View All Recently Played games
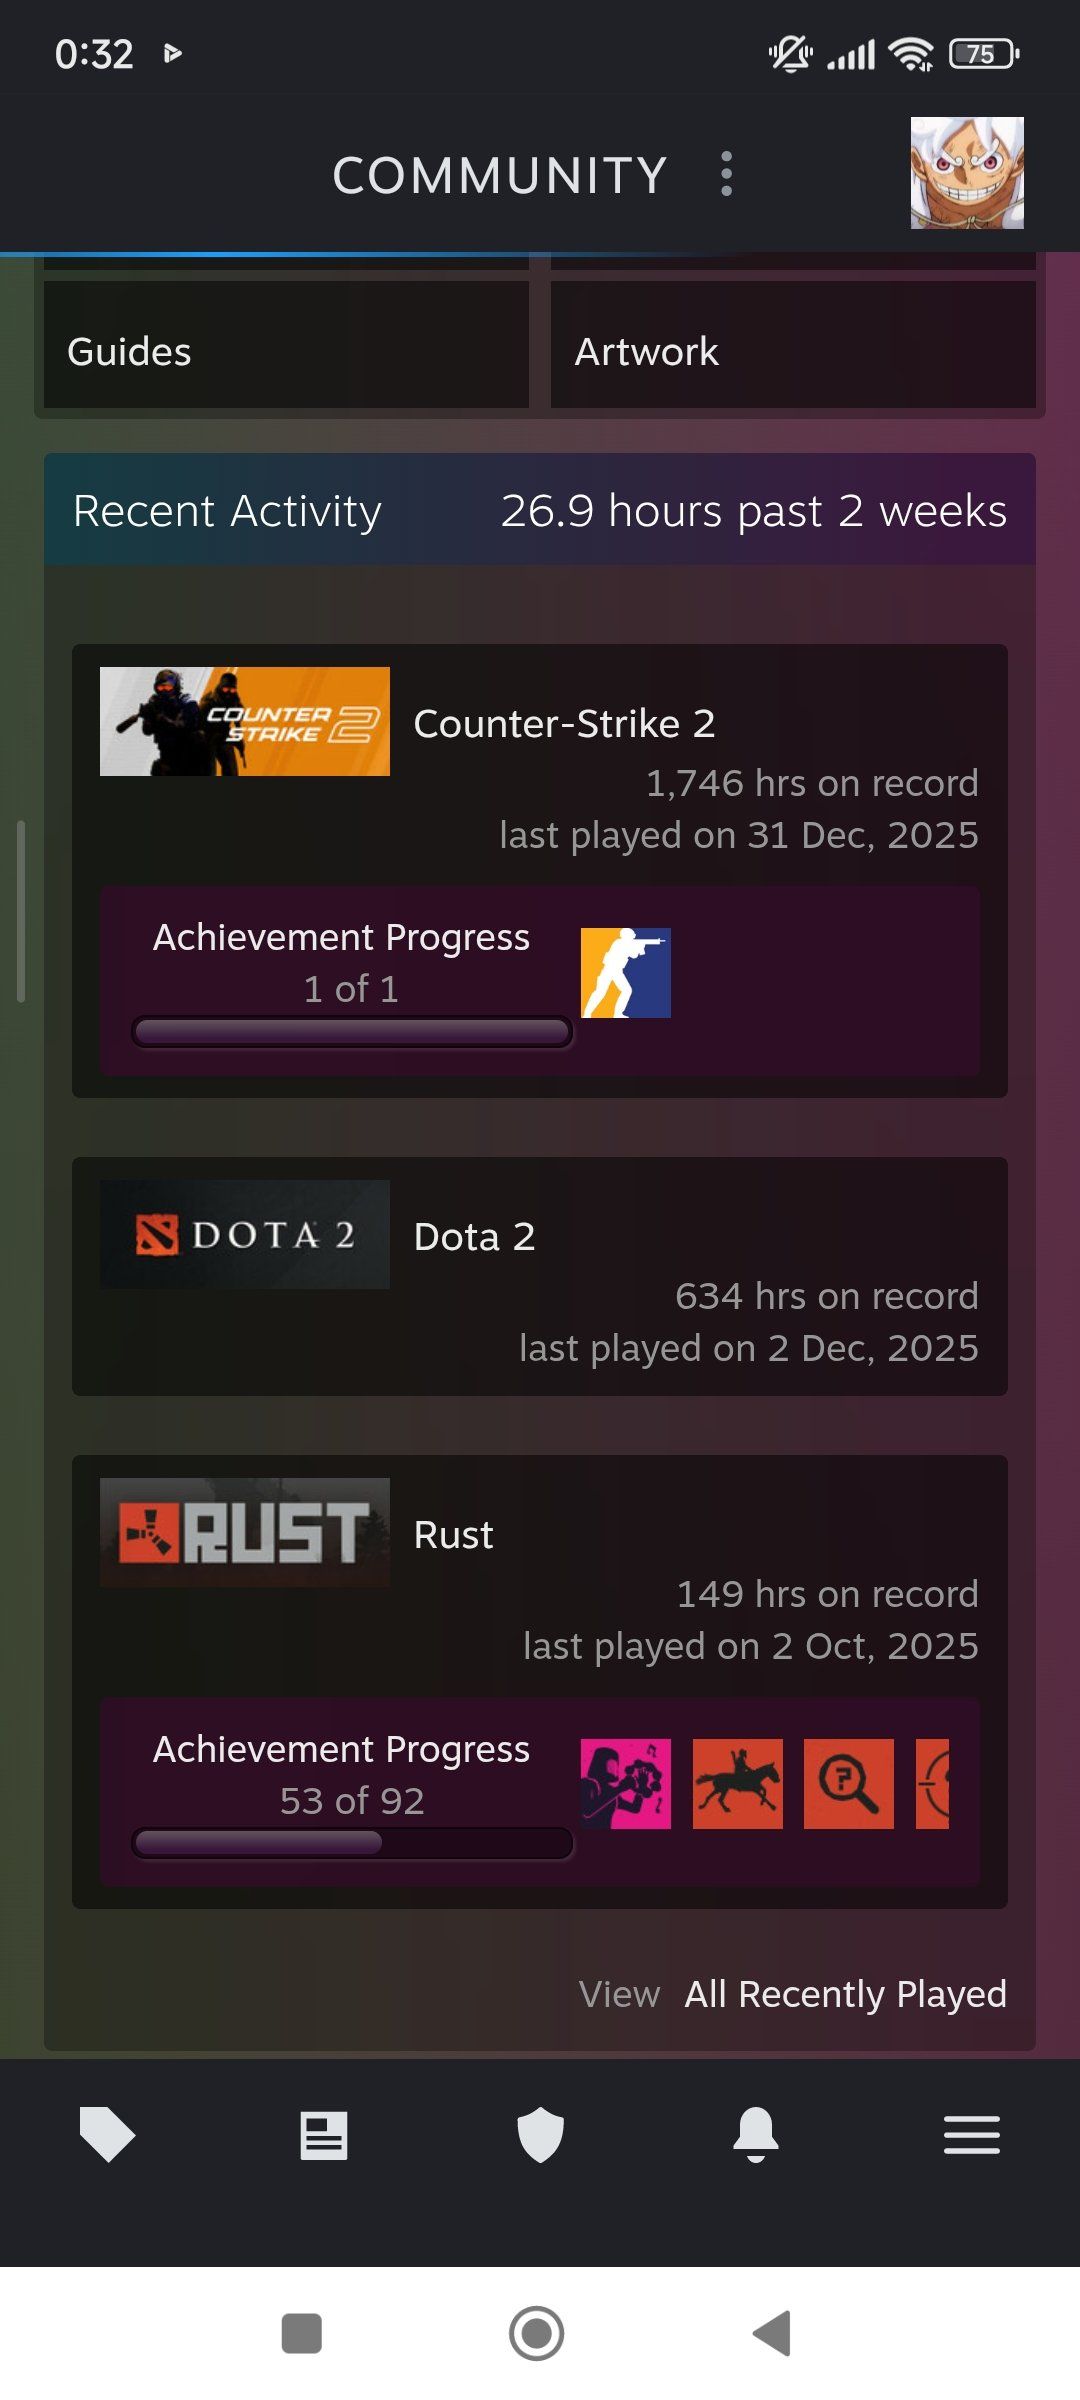The height and width of the screenshot is (2400, 1080). tap(845, 1994)
